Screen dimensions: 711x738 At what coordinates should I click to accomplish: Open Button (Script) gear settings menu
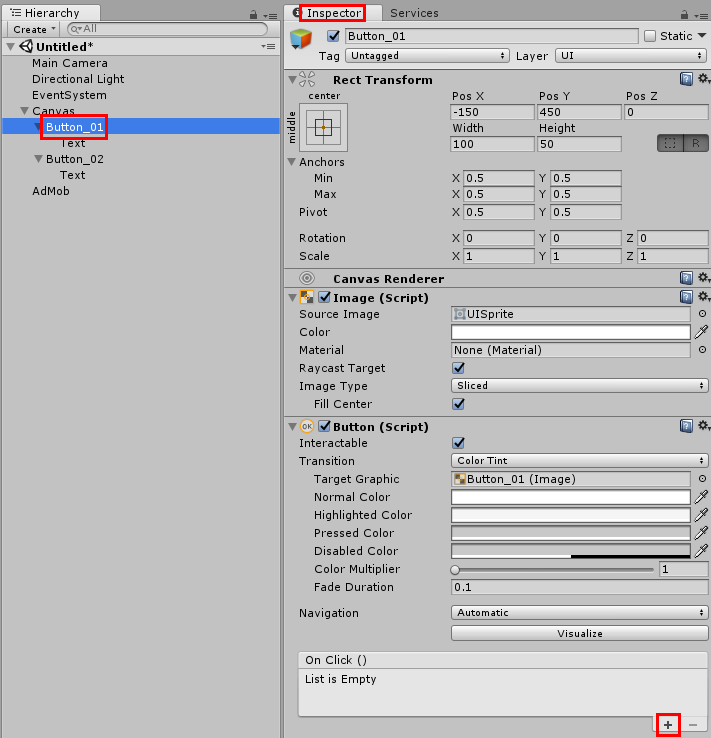click(703, 425)
